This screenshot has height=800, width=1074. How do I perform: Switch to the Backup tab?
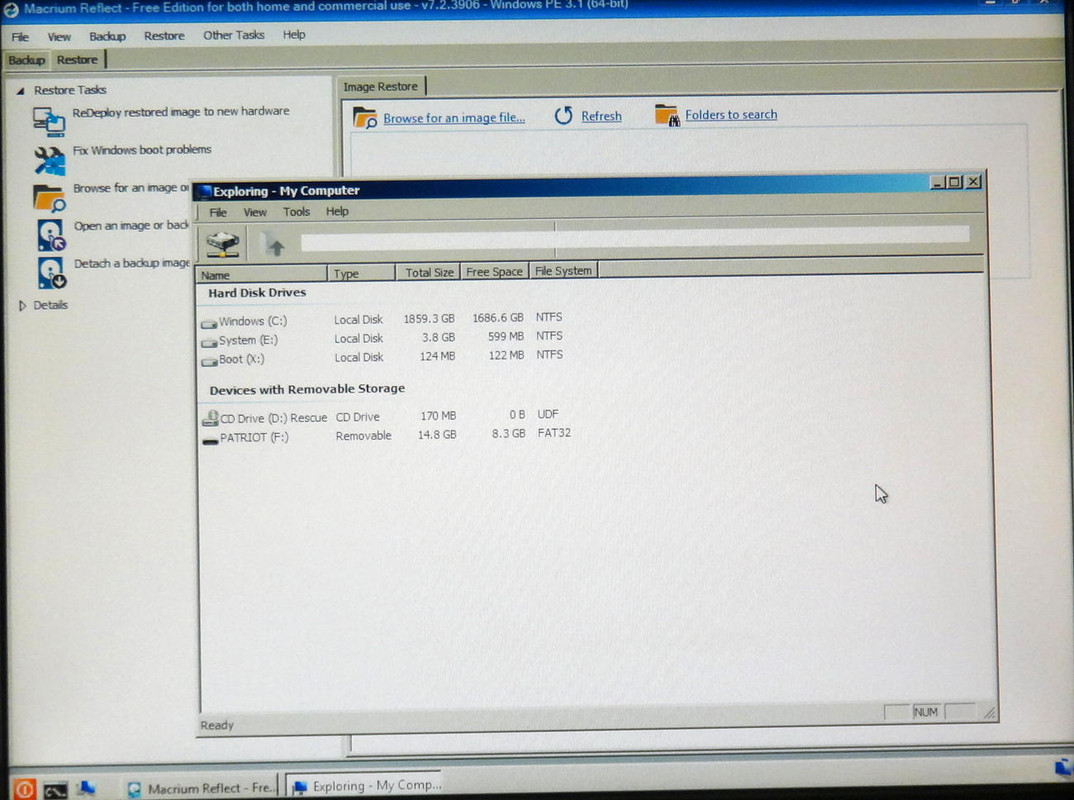26,60
